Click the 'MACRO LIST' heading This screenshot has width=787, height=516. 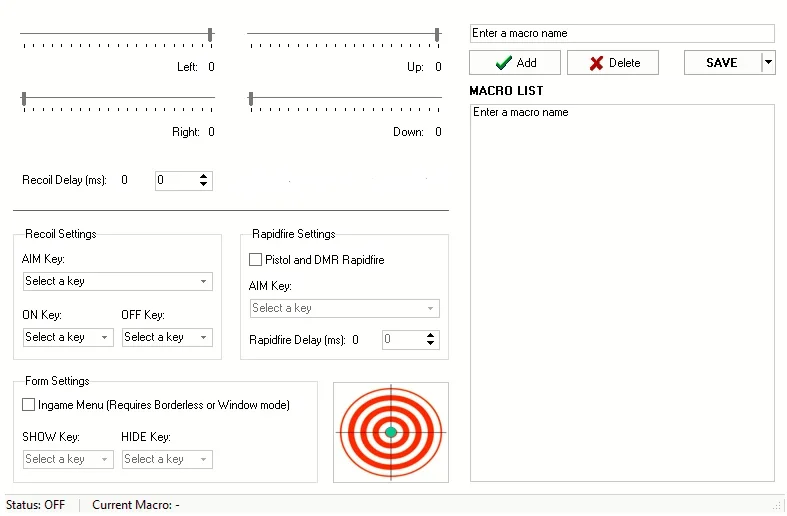506,91
